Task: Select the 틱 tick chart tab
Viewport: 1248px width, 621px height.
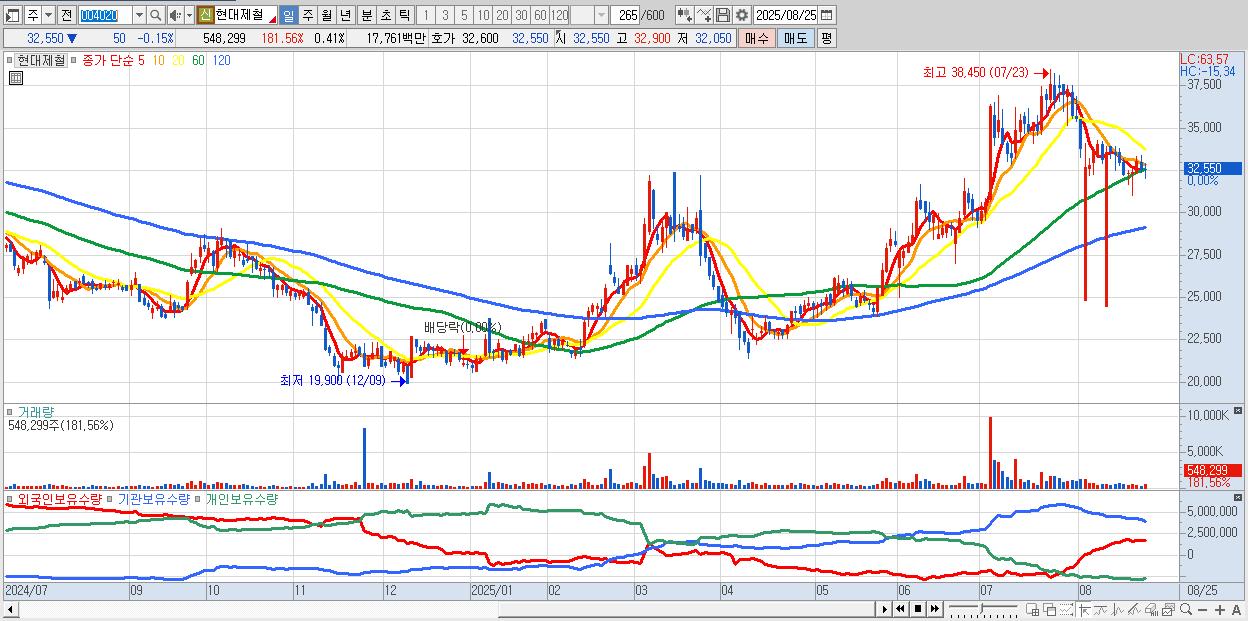Action: tap(404, 15)
